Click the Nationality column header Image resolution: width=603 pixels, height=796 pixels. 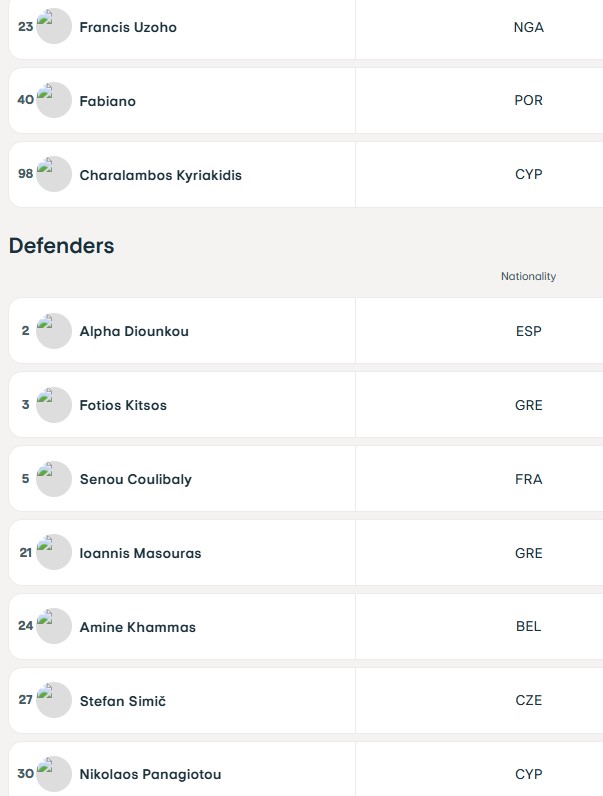click(x=528, y=276)
